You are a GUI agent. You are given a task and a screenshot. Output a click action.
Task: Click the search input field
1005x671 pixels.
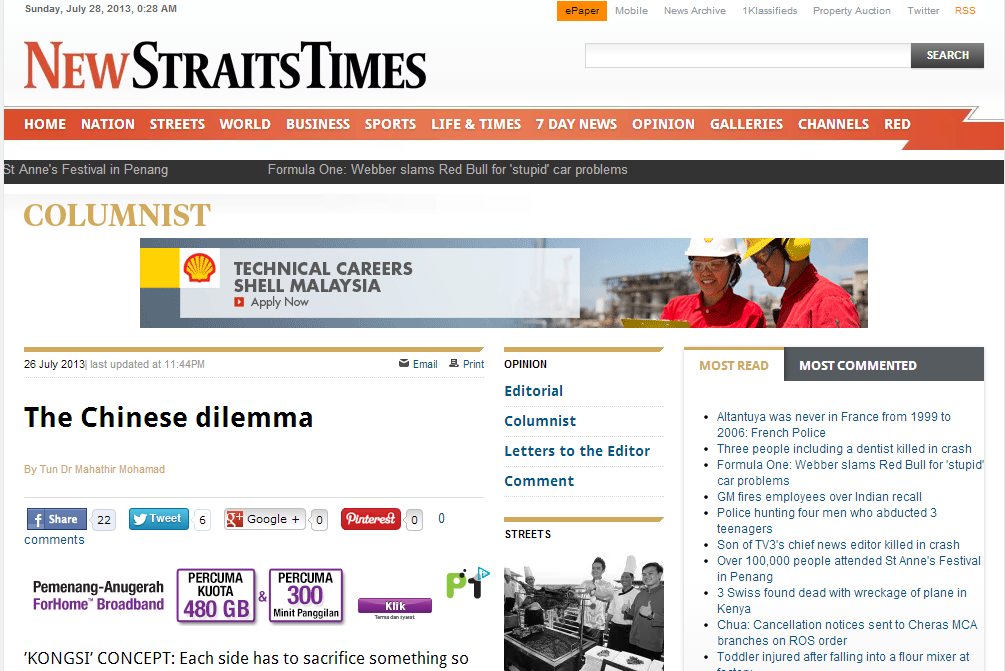point(748,56)
